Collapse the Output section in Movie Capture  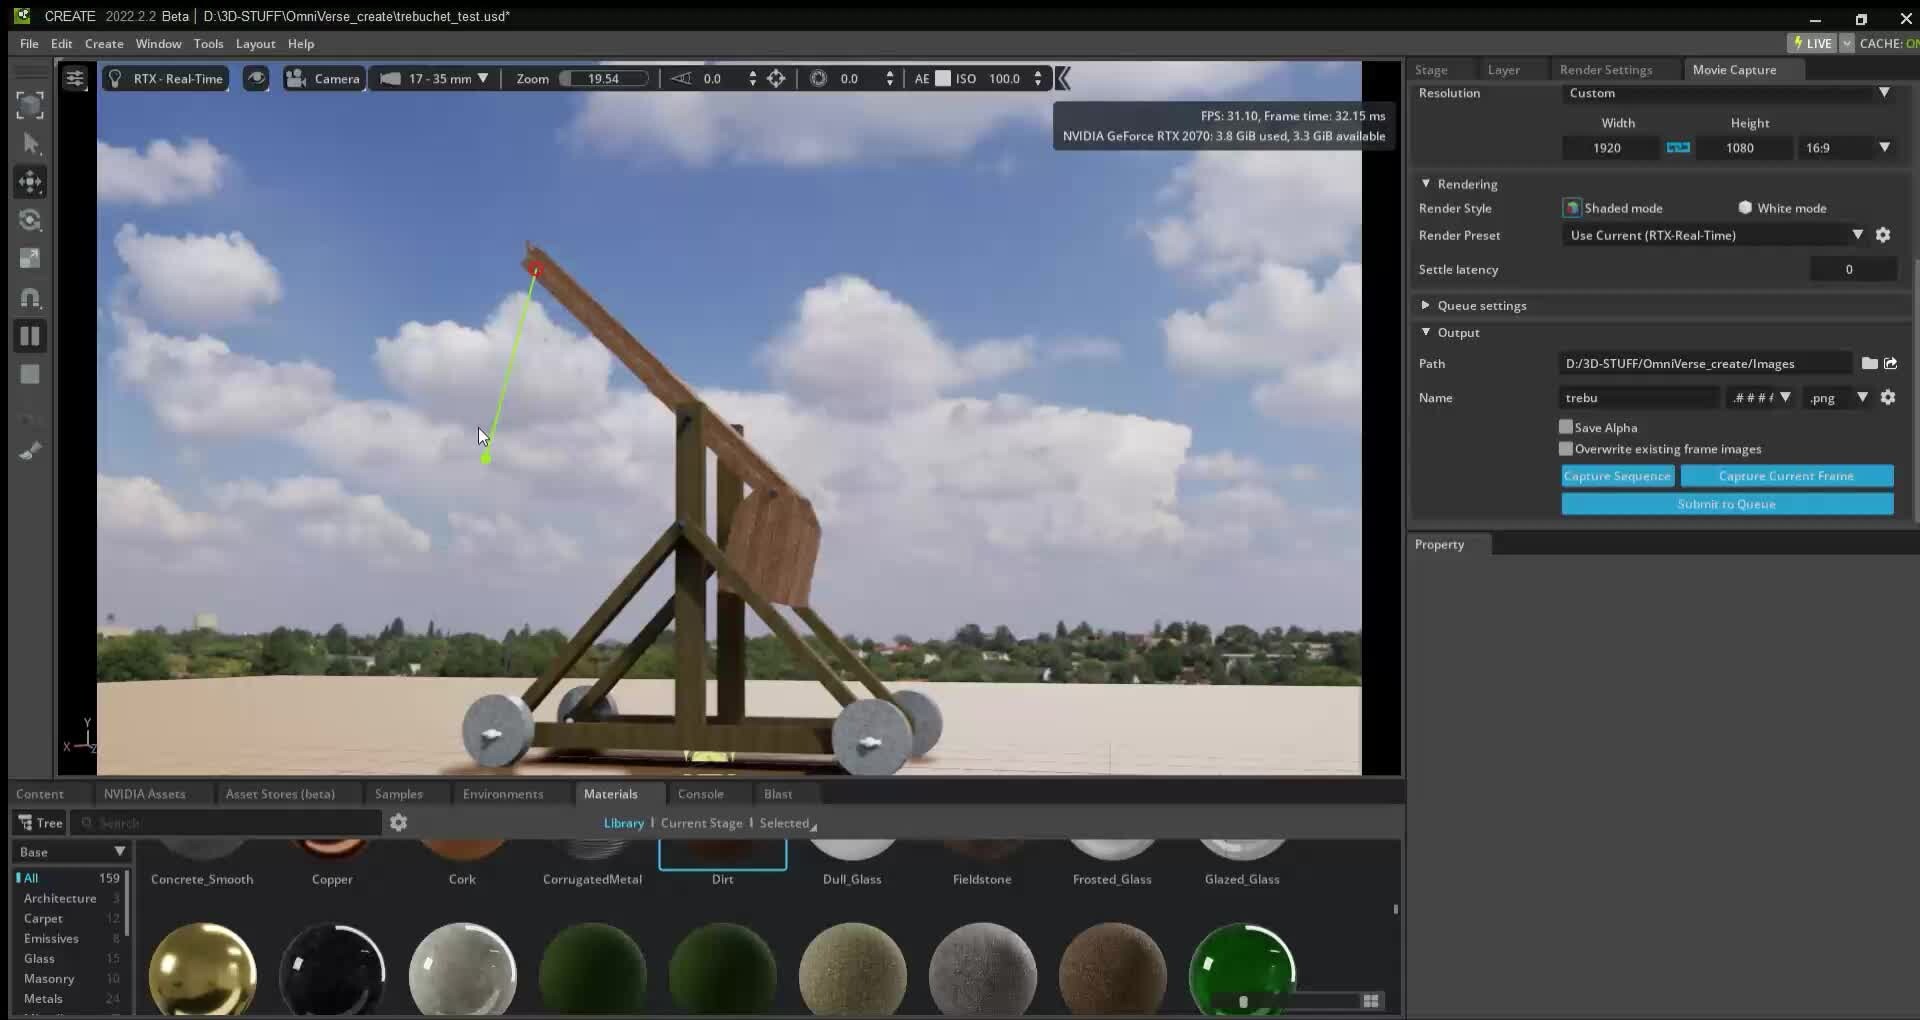click(x=1427, y=332)
